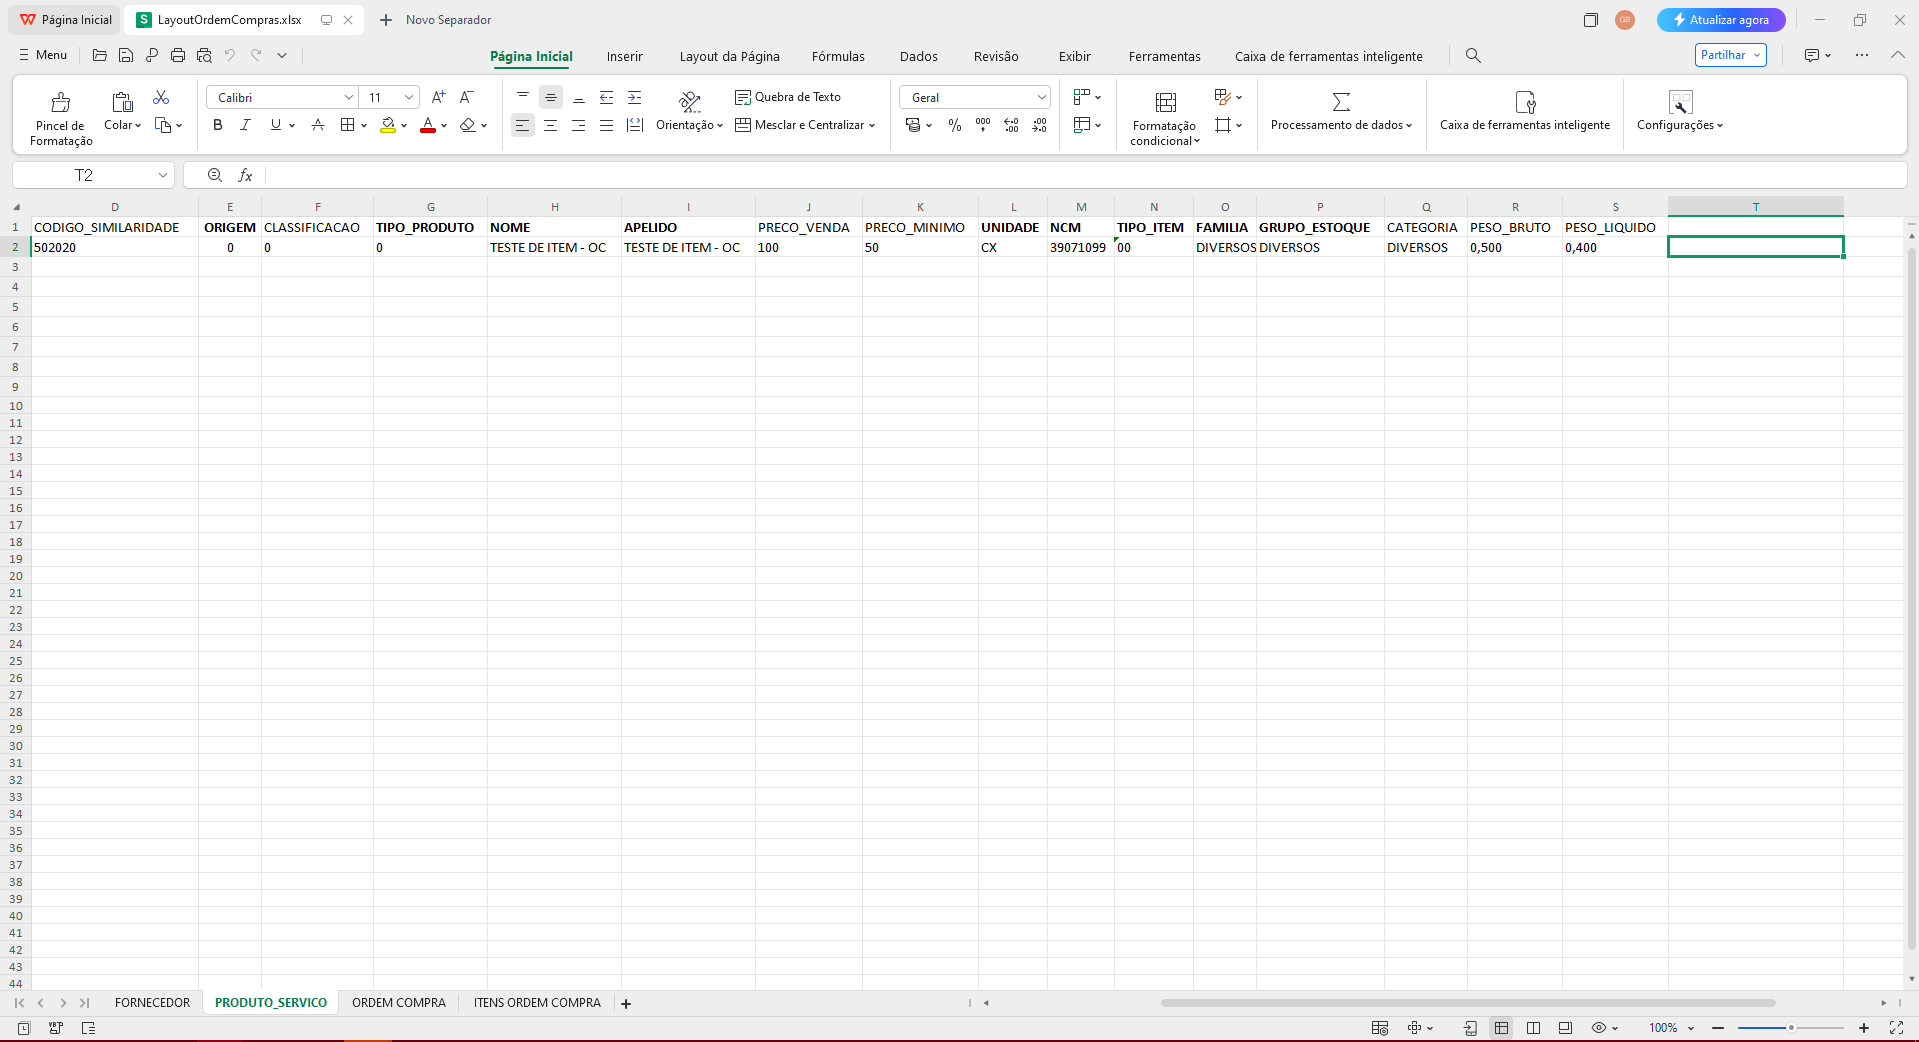Apply strikethrough formatting icon
The height and width of the screenshot is (1042, 1919).
[x=318, y=125]
